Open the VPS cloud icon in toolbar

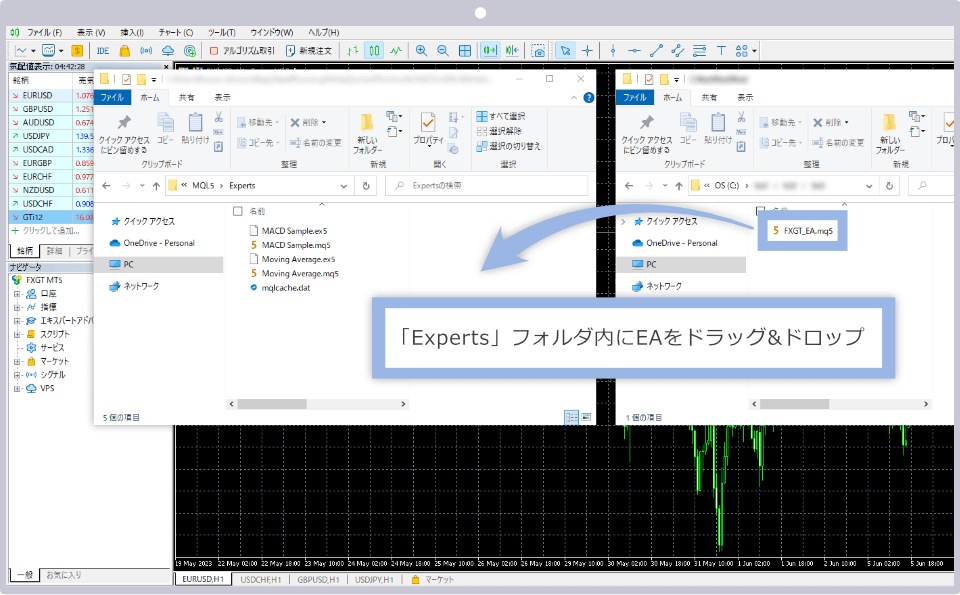(x=168, y=51)
